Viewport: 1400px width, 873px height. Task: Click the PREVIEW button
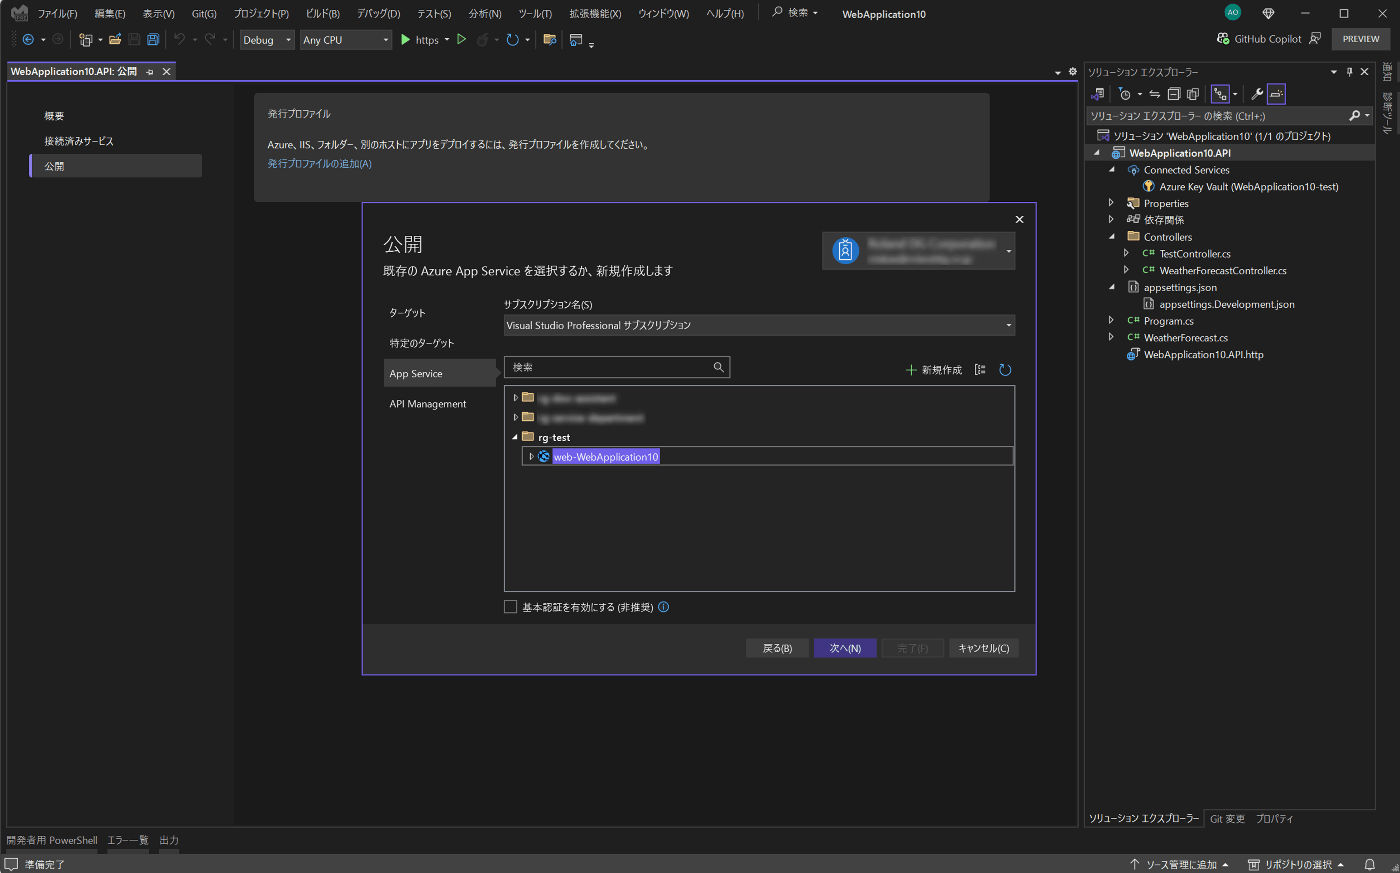[x=1361, y=39]
